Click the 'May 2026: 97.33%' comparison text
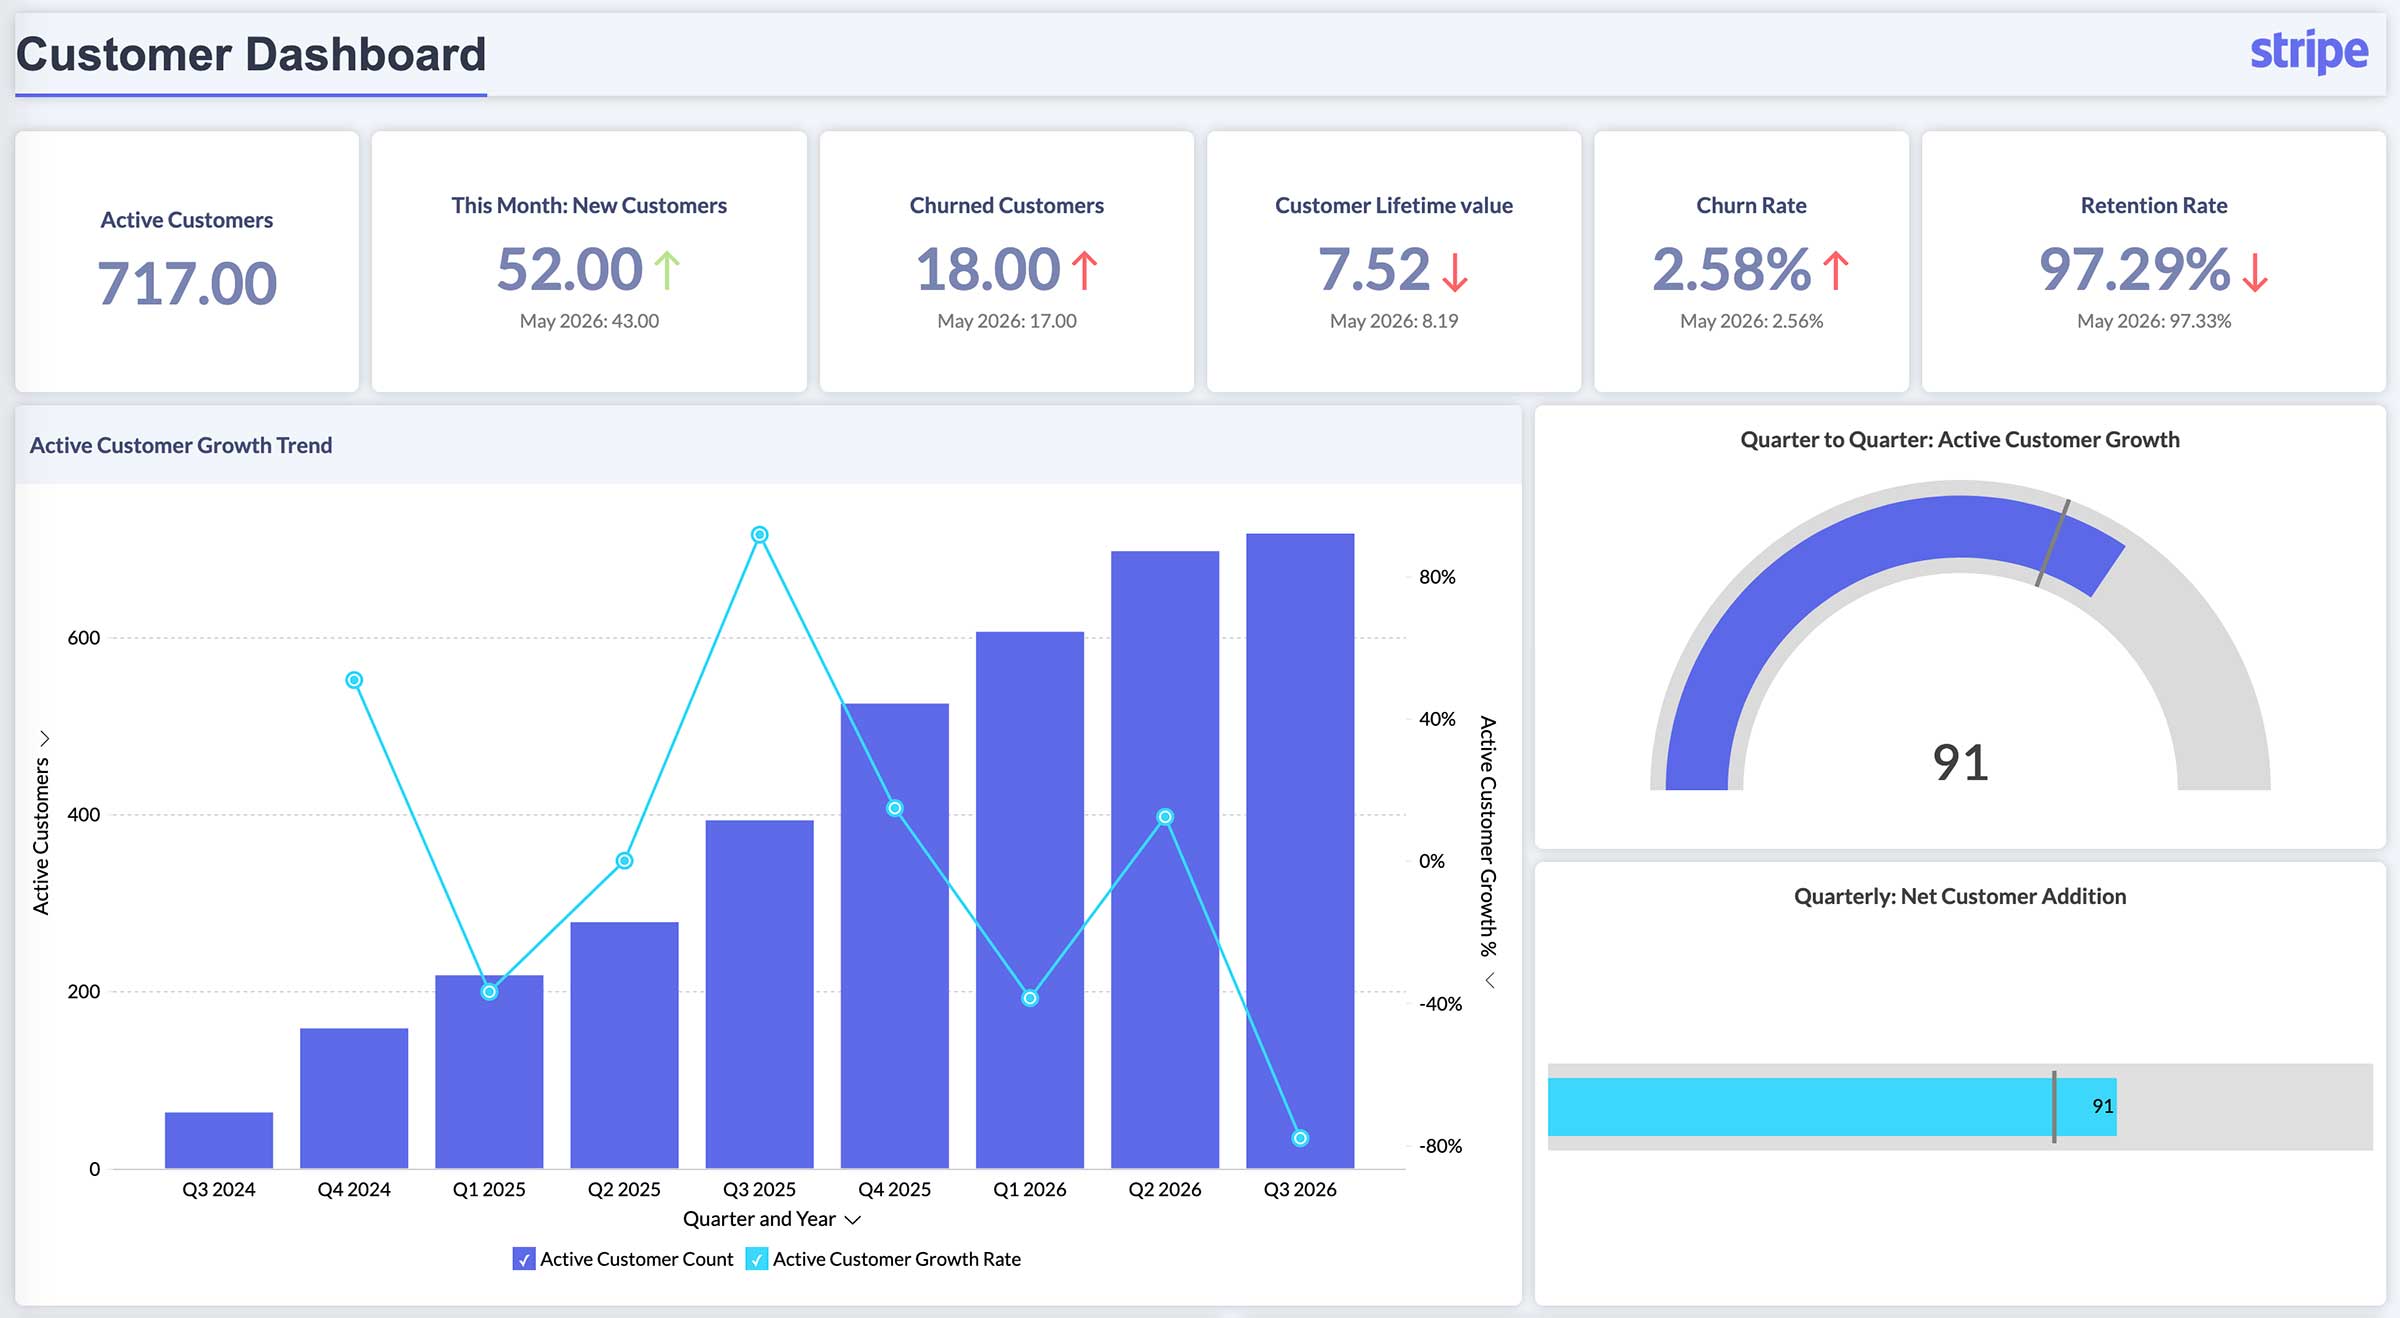This screenshot has height=1318, width=2400. pos(2154,321)
